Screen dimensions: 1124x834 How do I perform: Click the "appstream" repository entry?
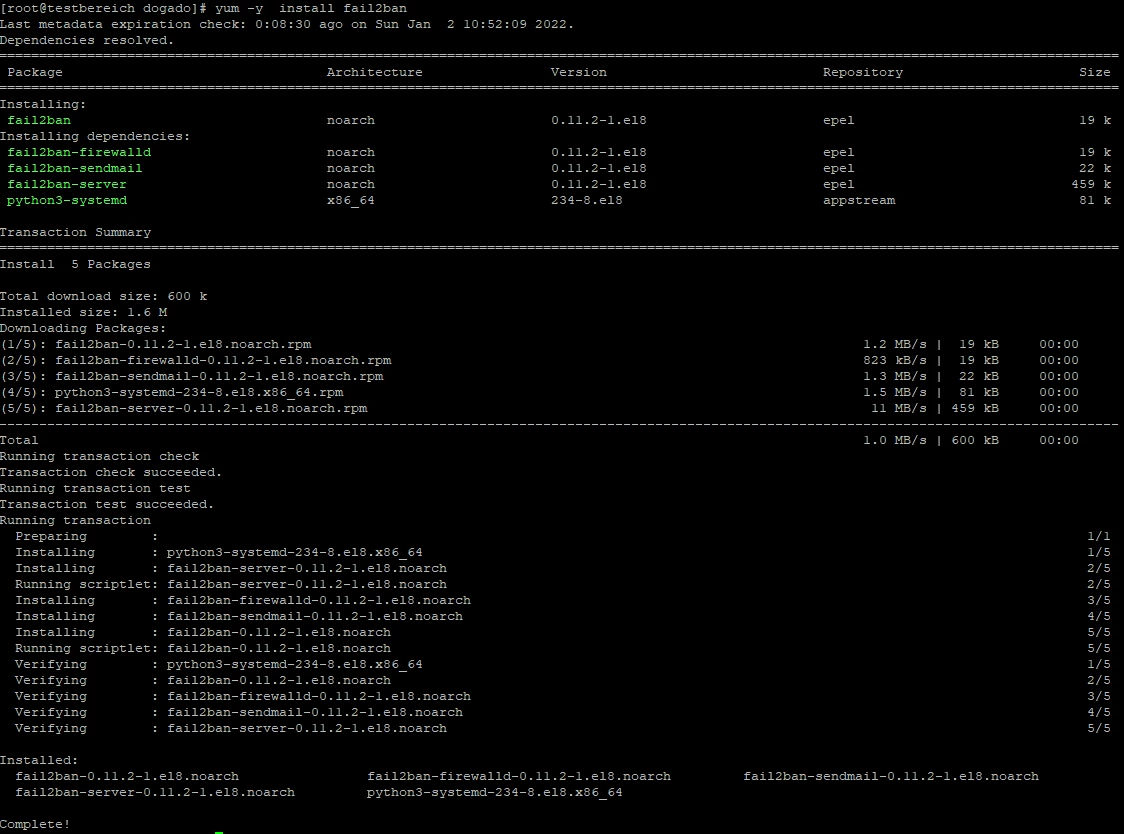pos(858,200)
